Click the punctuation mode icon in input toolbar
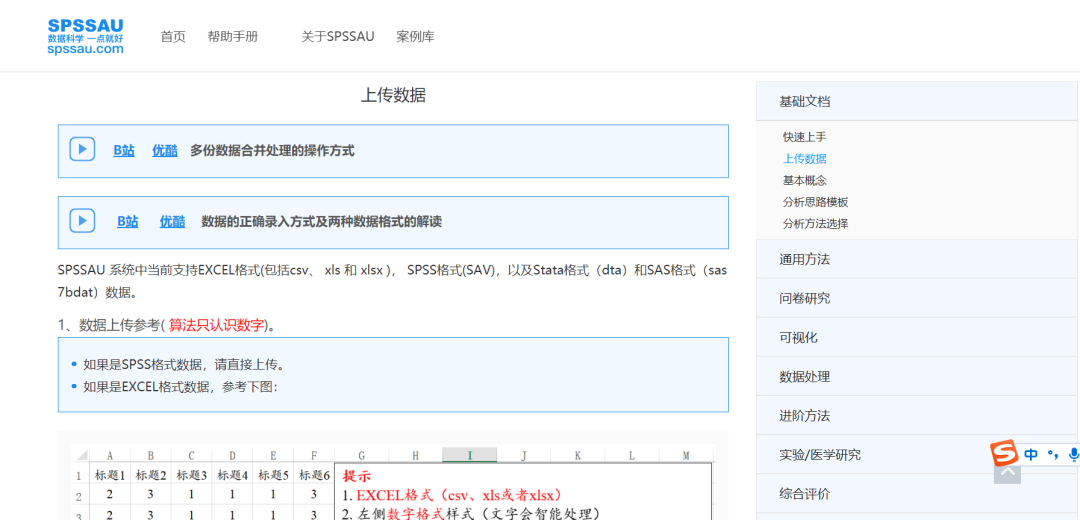Viewport: 1080px width, 520px height. coord(1052,454)
